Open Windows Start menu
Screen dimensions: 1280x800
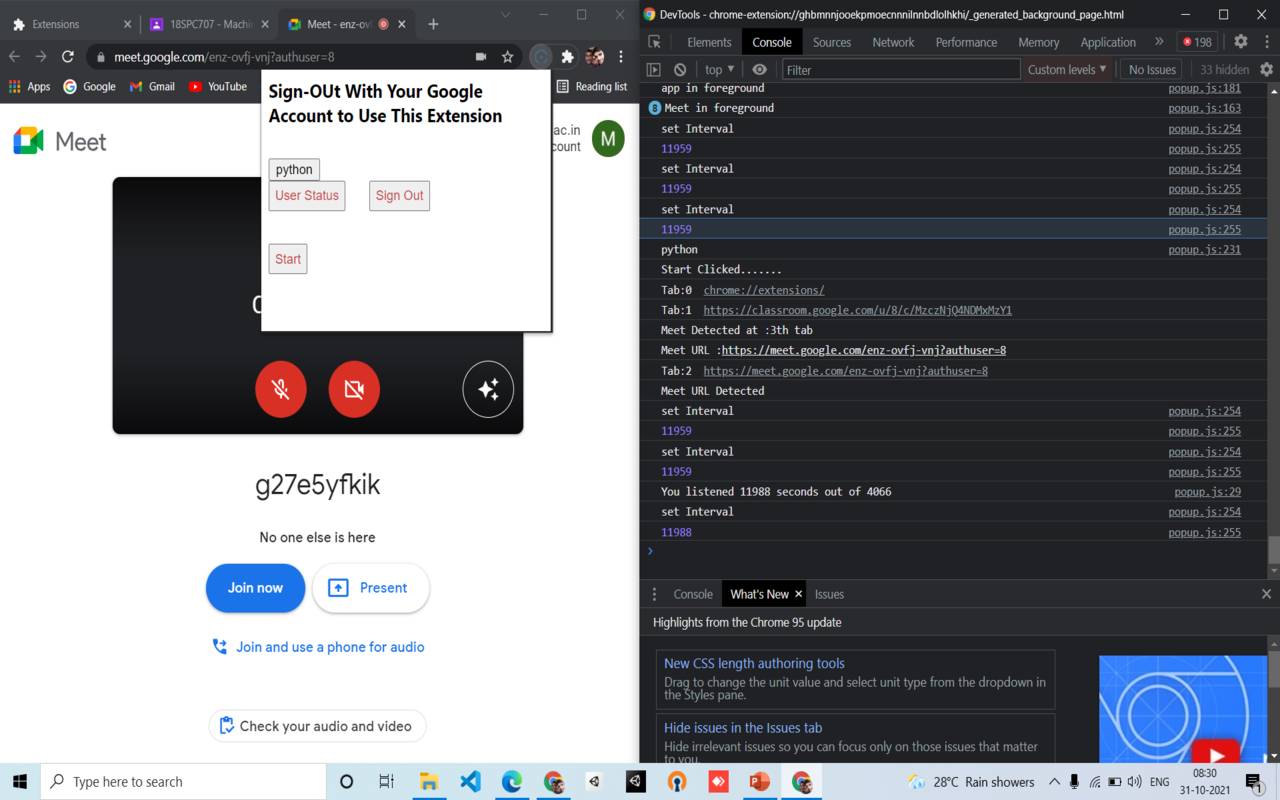click(20, 782)
